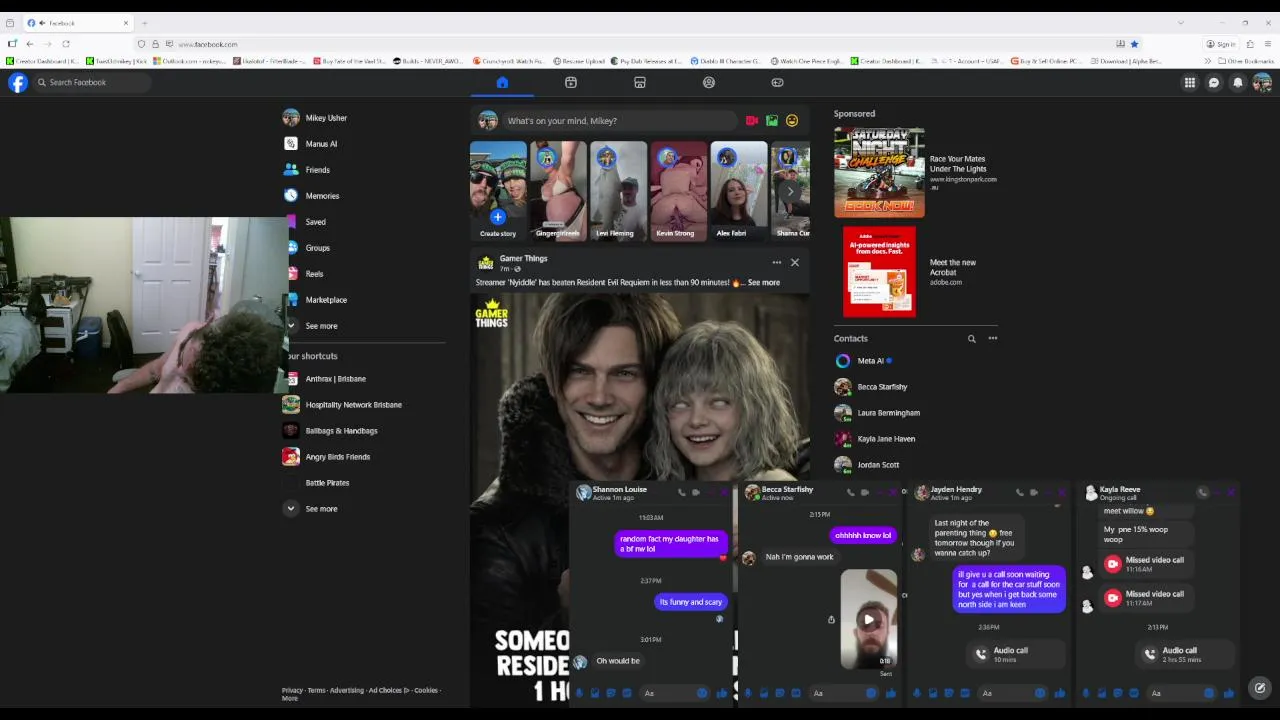Open the notifications bell icon

1238,83
